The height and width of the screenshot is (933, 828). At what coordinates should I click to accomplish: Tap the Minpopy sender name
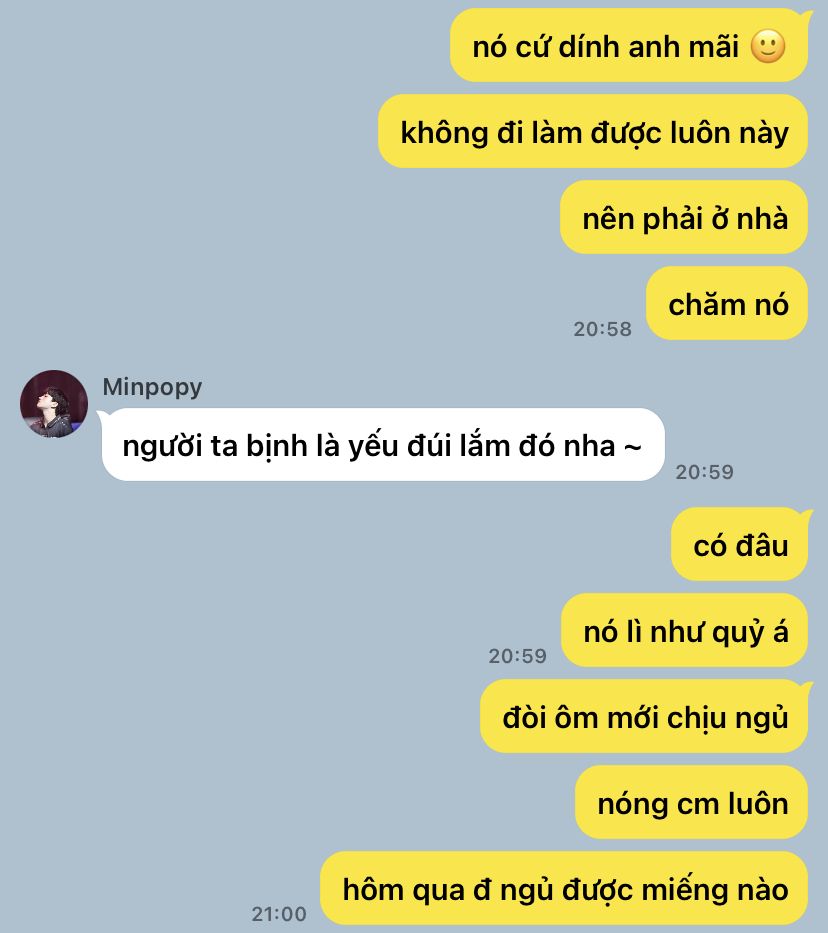[152, 387]
